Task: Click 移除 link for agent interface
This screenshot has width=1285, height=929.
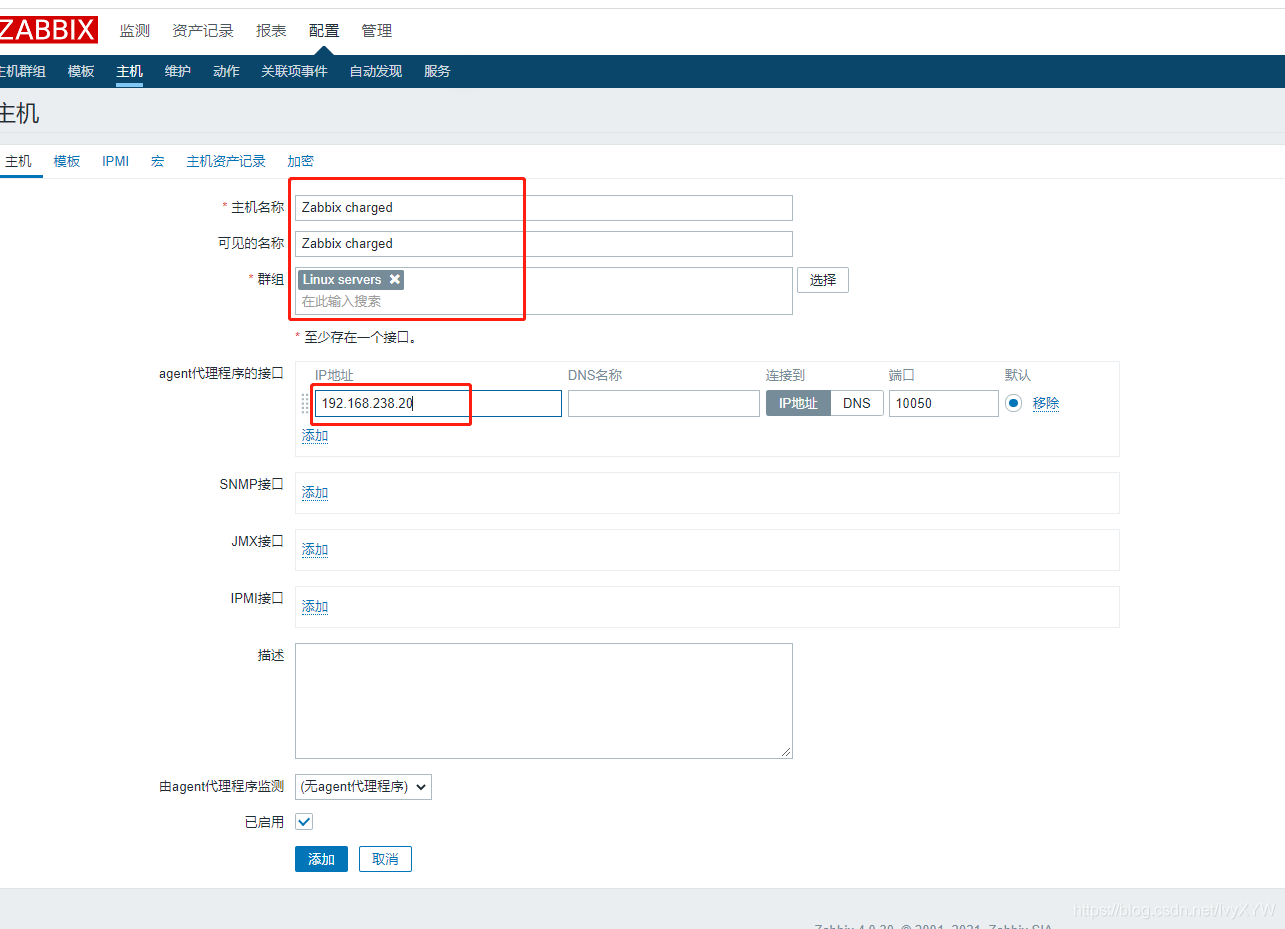Action: 1046,404
